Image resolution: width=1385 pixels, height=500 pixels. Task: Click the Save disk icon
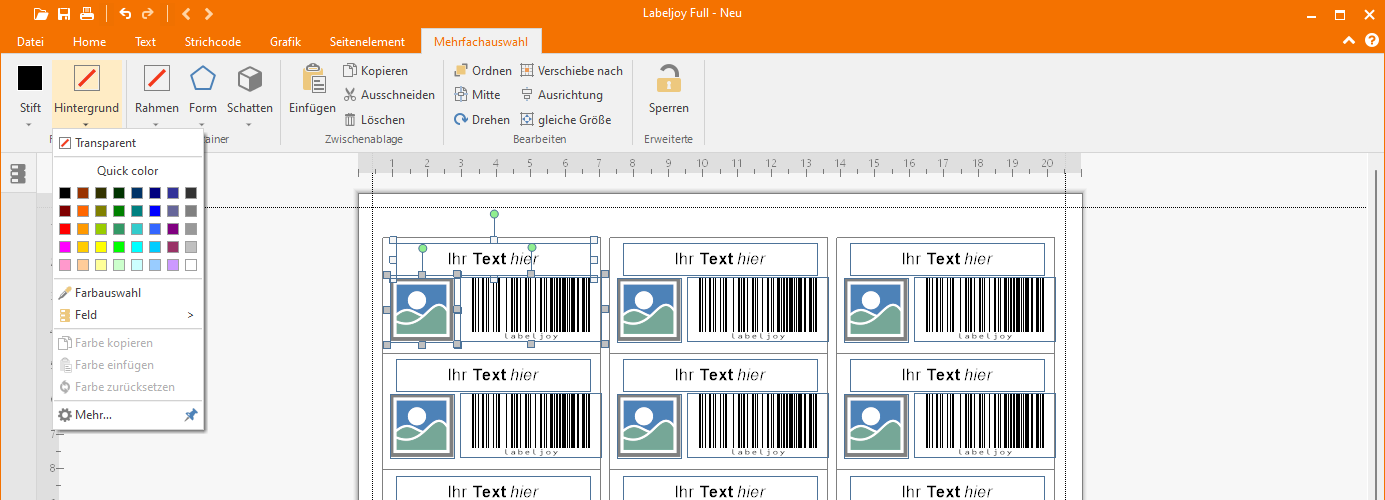point(64,14)
